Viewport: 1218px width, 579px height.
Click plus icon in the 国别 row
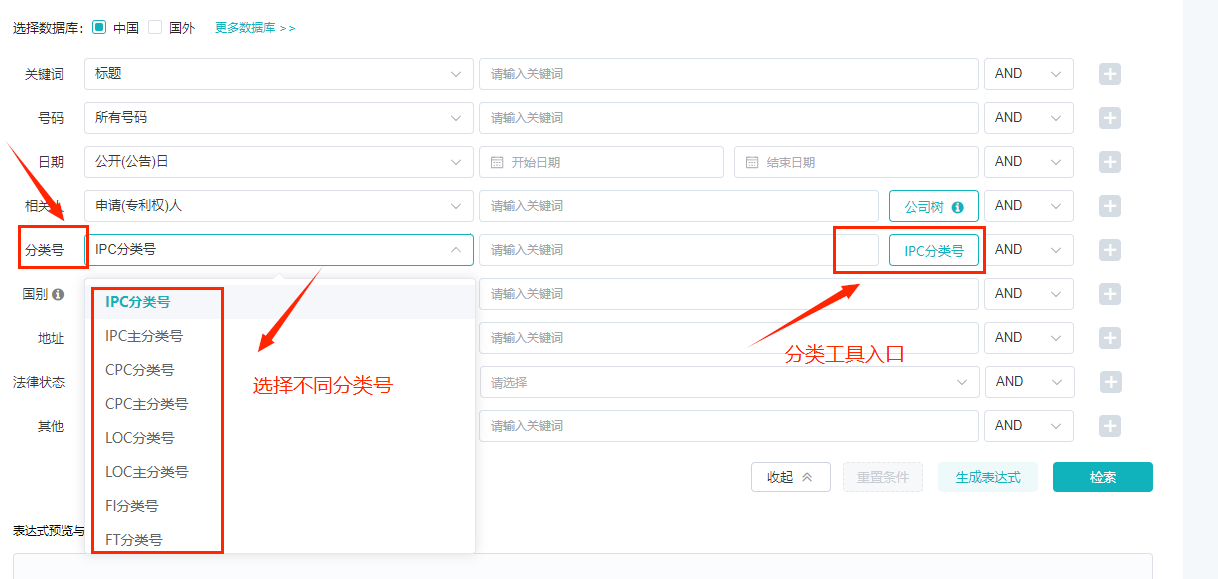pos(1110,294)
